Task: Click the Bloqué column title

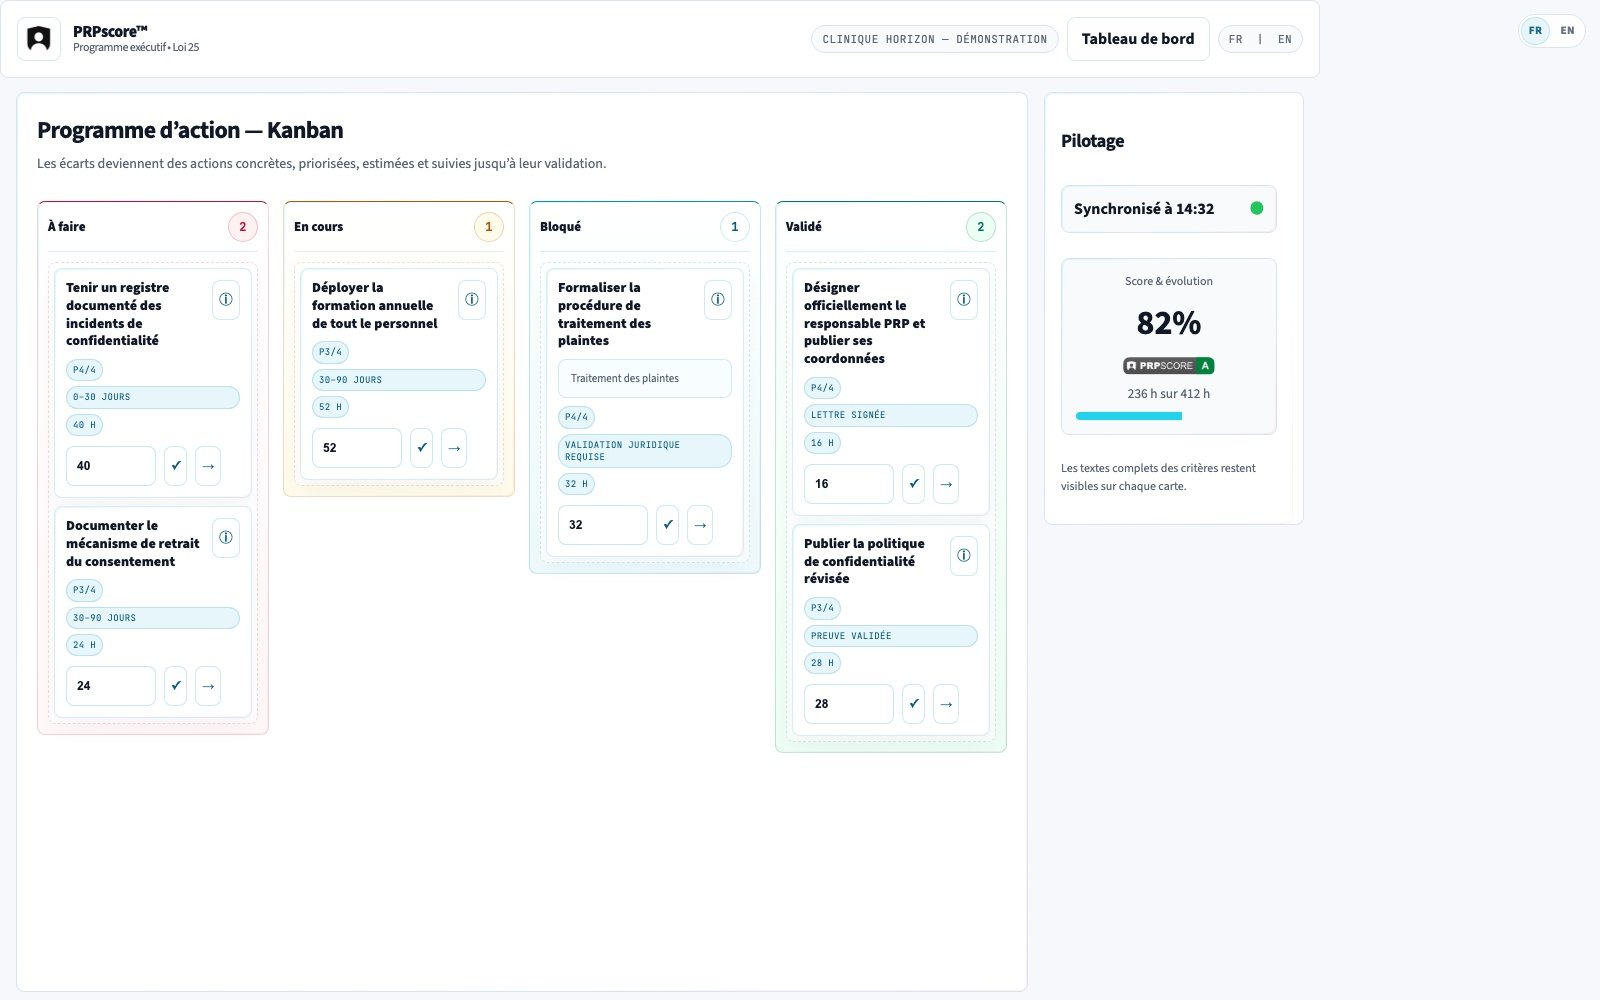Action: (x=560, y=227)
